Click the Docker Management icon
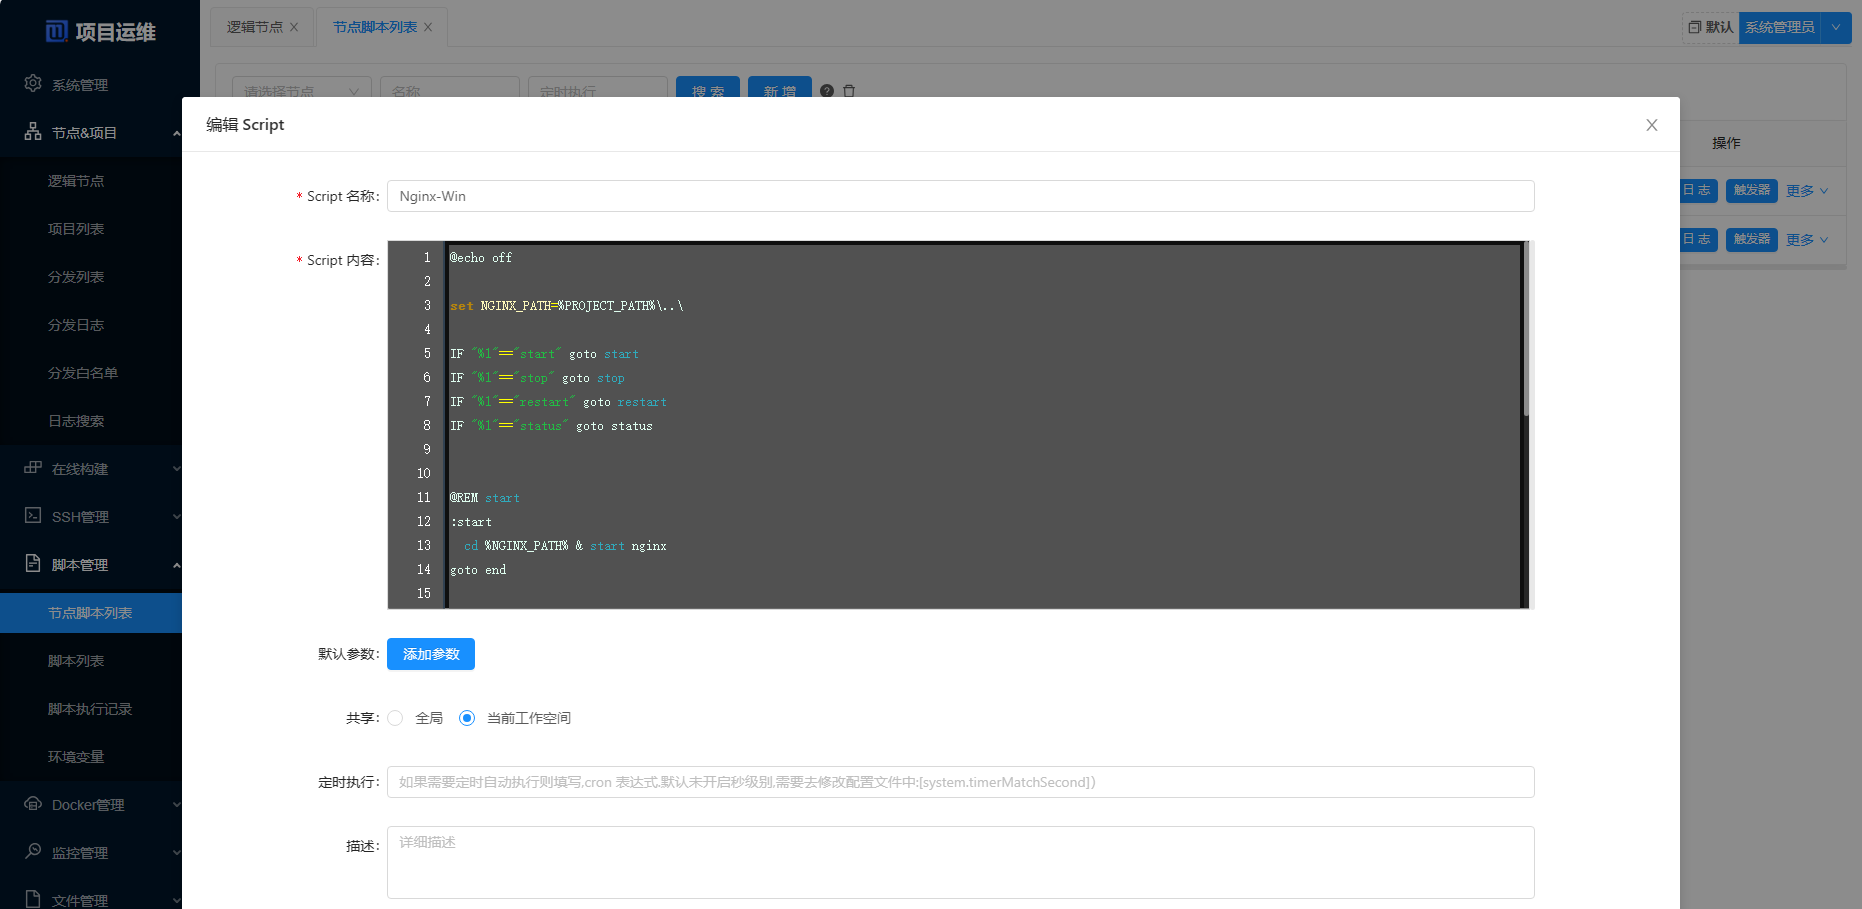 point(33,804)
